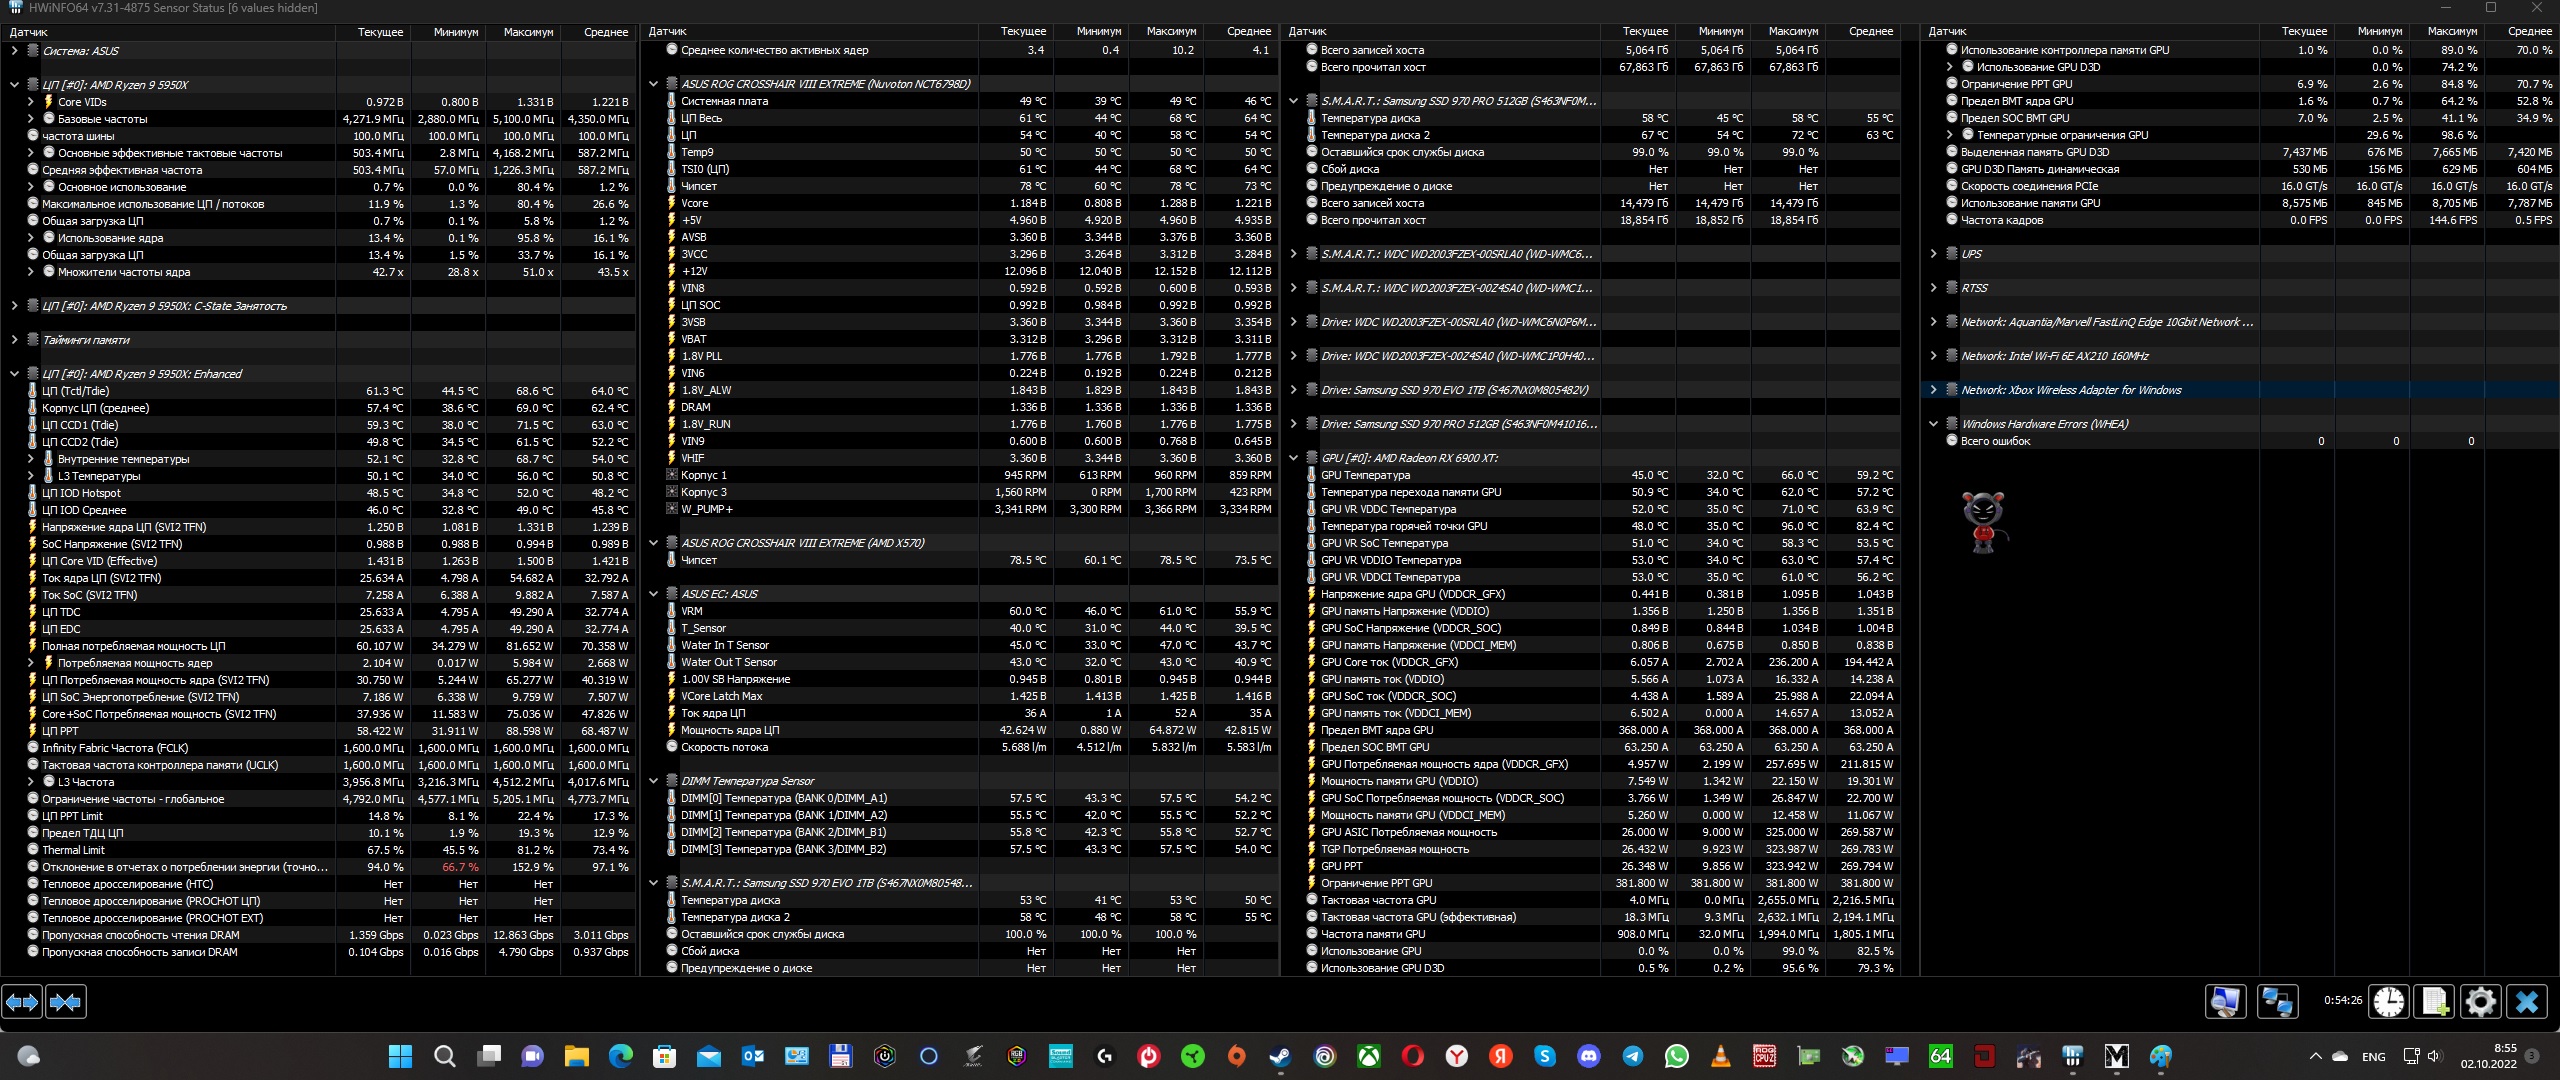Expand the Core VIDs row
The width and height of the screenshot is (2560, 1080).
pyautogui.click(x=30, y=102)
